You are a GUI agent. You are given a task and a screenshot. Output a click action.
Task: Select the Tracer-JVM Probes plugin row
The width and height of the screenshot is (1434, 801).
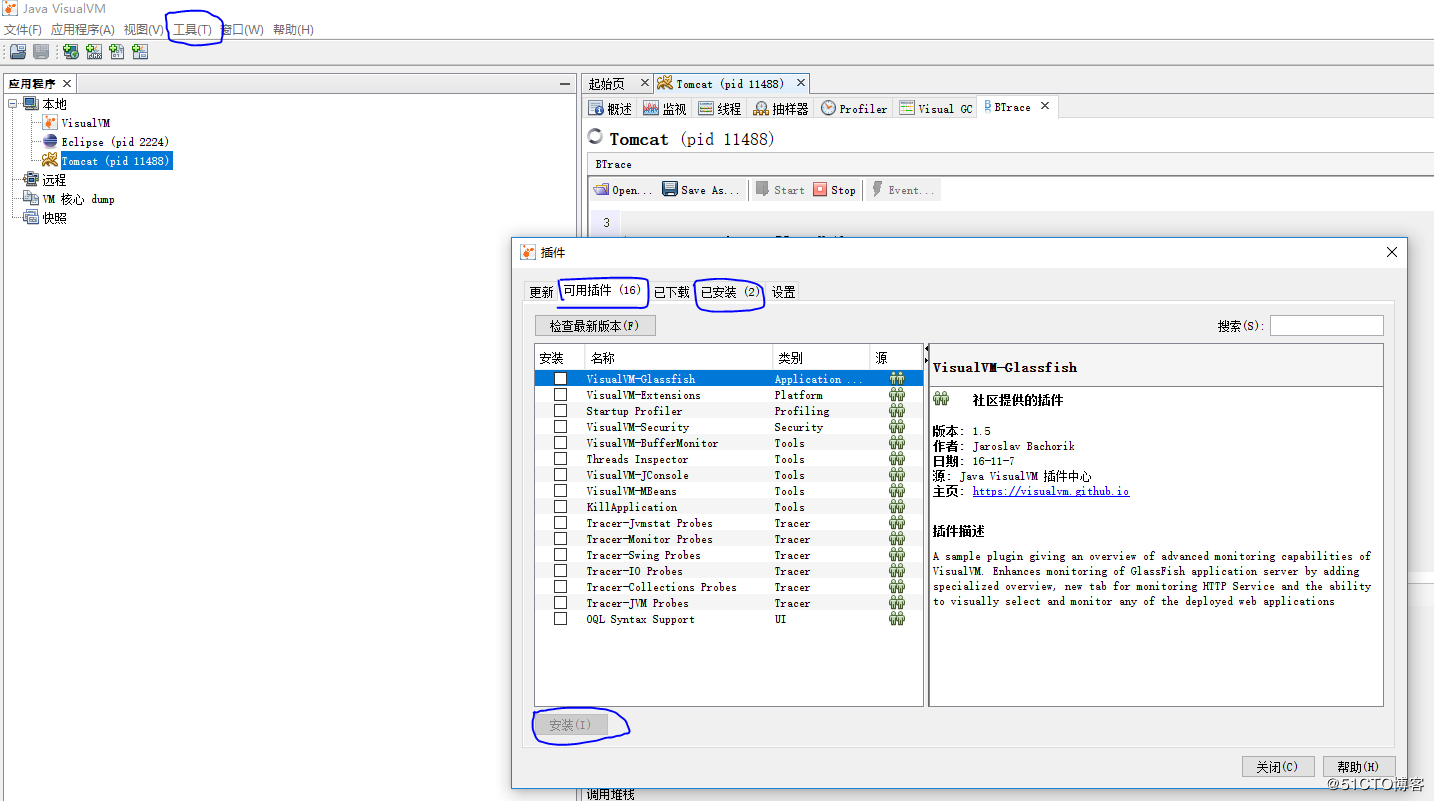click(x=728, y=603)
